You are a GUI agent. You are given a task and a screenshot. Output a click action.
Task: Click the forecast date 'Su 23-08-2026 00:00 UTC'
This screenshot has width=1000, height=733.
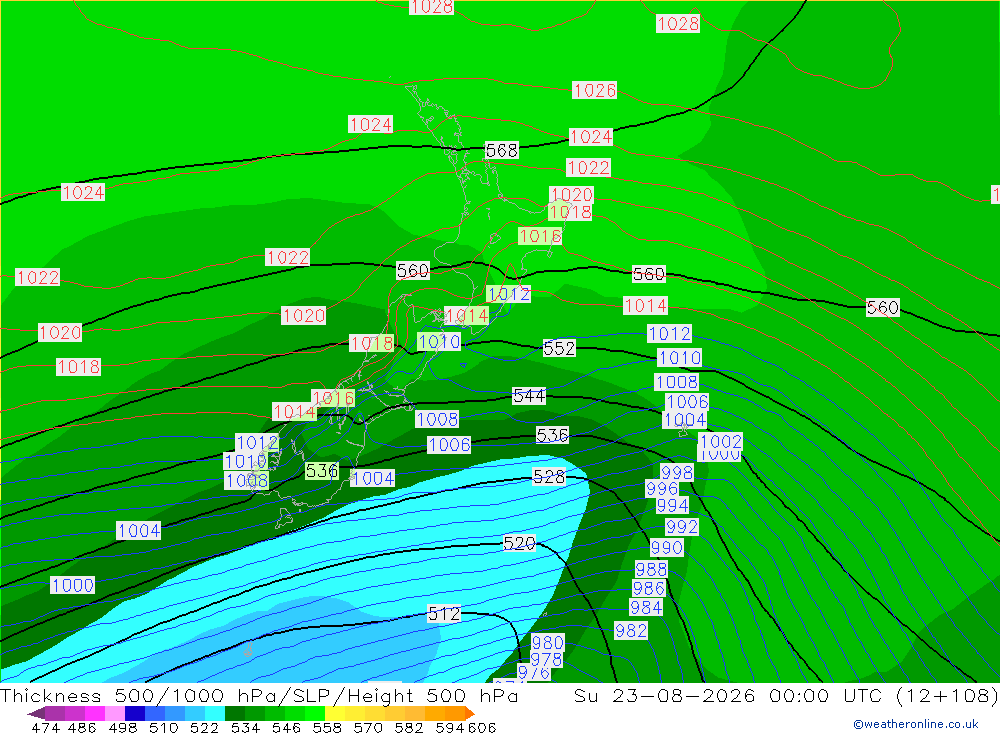728,696
